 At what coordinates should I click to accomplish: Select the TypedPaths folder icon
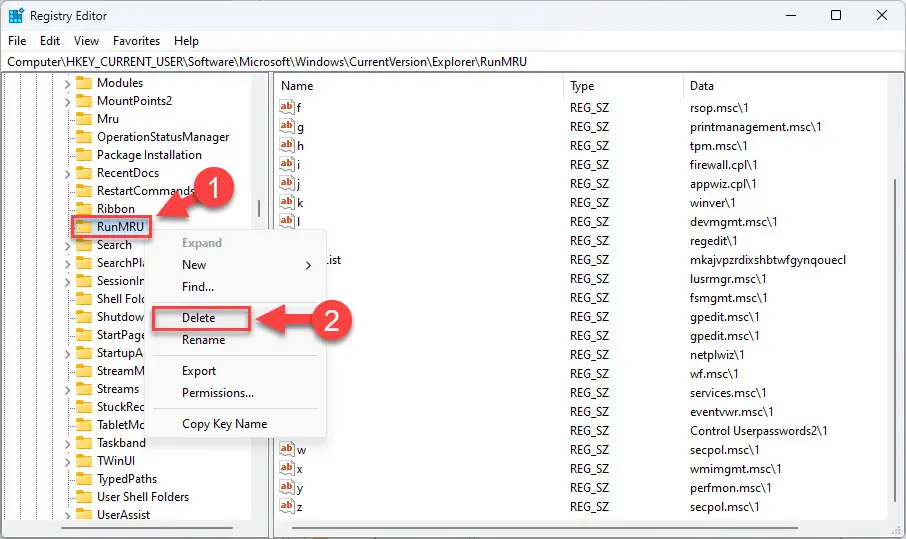pyautogui.click(x=84, y=479)
